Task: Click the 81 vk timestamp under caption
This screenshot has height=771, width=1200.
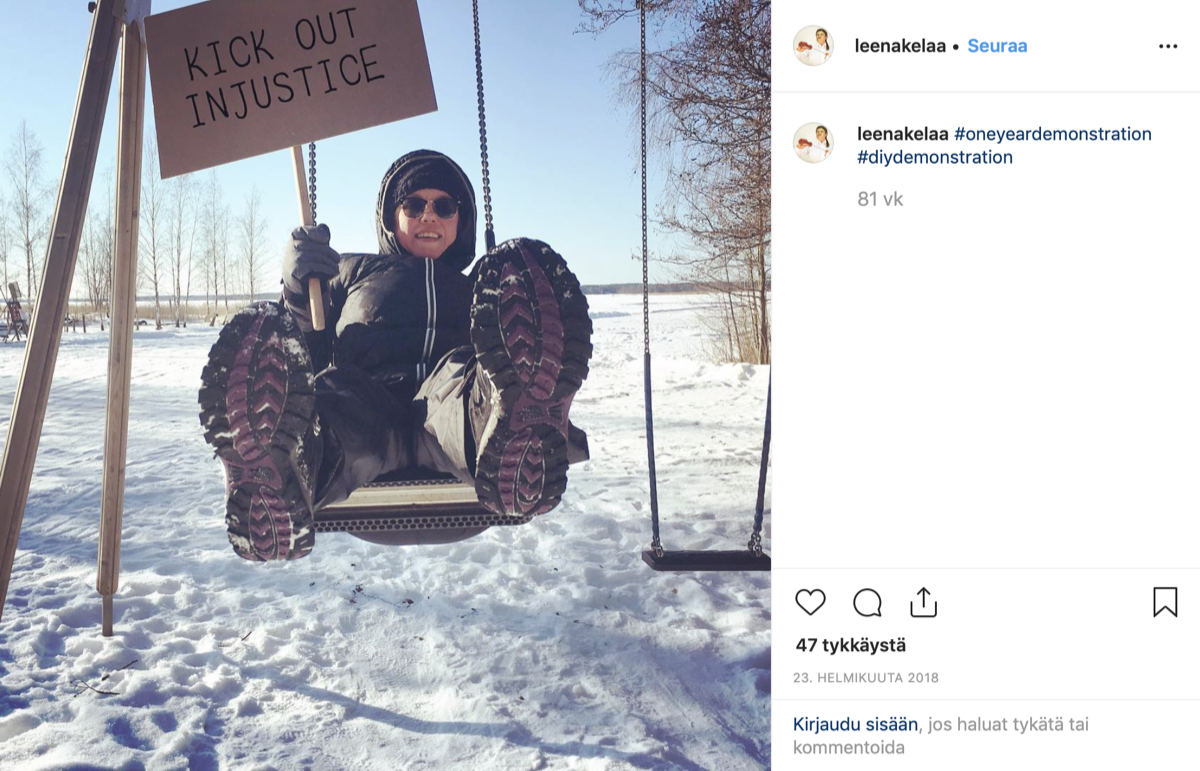Action: coord(880,199)
